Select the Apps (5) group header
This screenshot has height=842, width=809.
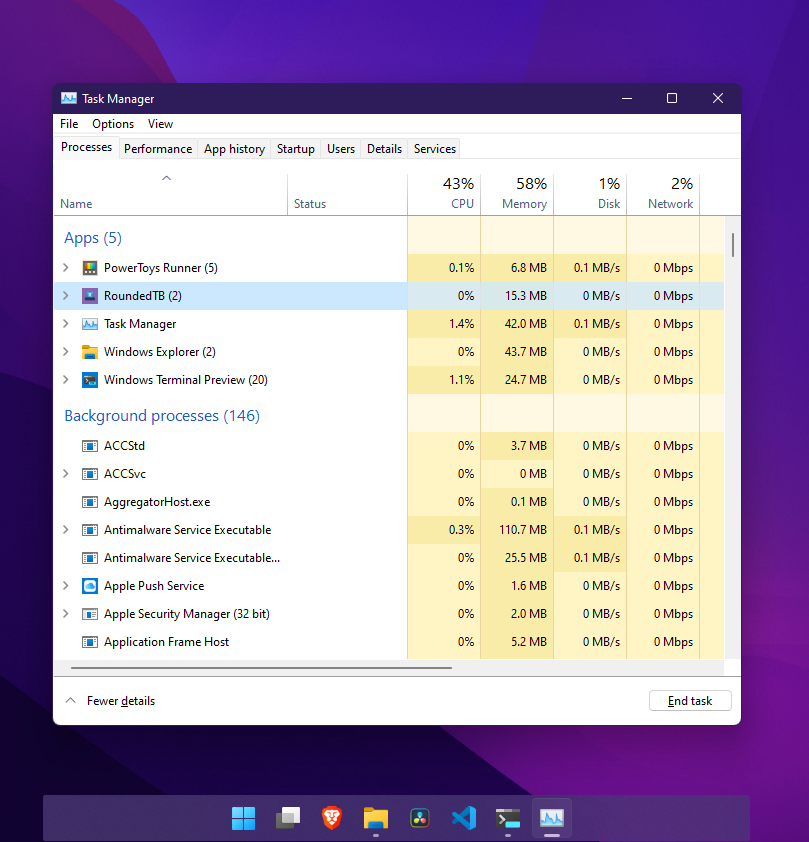(x=93, y=238)
